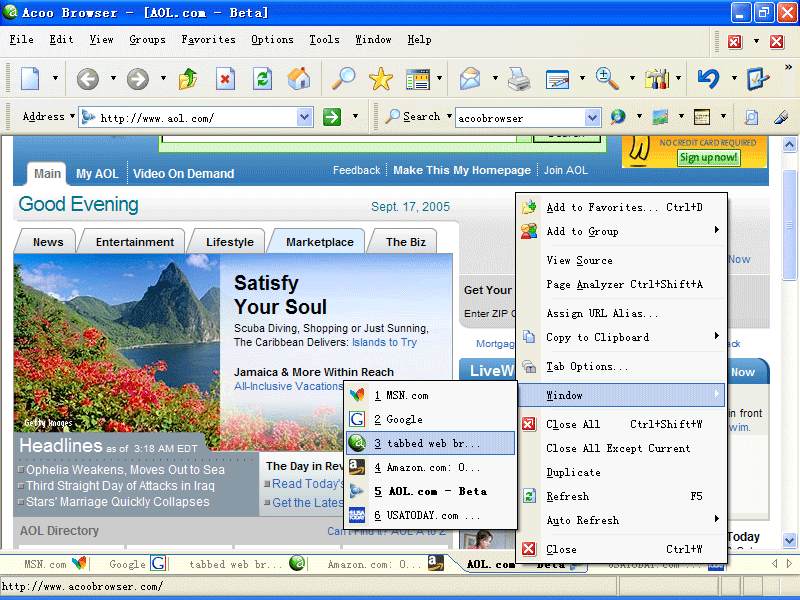Click the globe search engine icon
The height and width of the screenshot is (600, 800).
click(618, 117)
